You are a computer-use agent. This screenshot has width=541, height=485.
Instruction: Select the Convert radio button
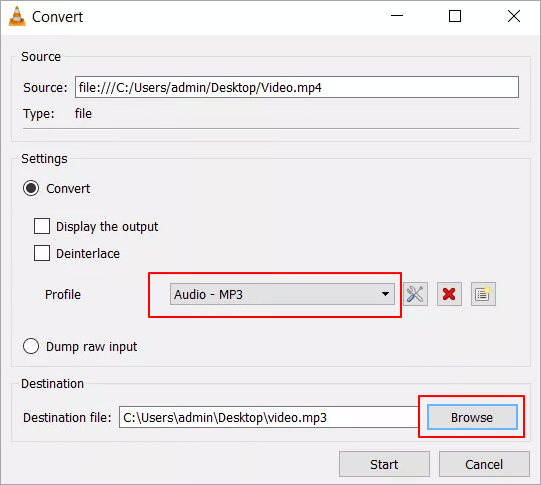coord(31,188)
